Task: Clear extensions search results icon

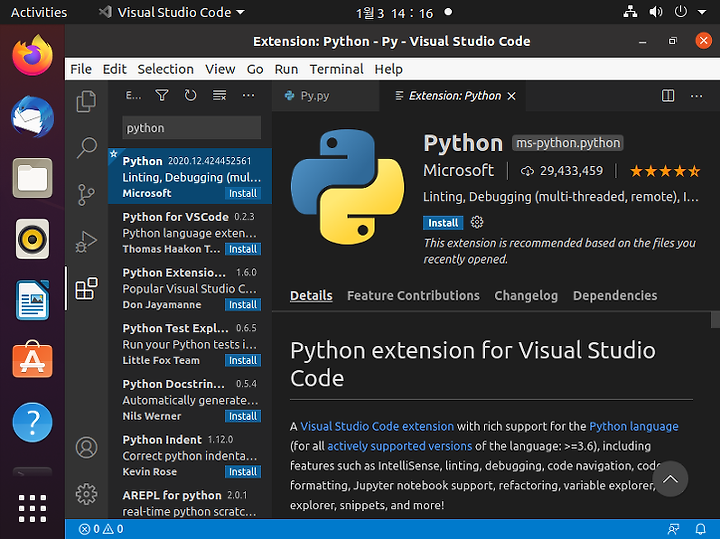Action: [x=219, y=95]
